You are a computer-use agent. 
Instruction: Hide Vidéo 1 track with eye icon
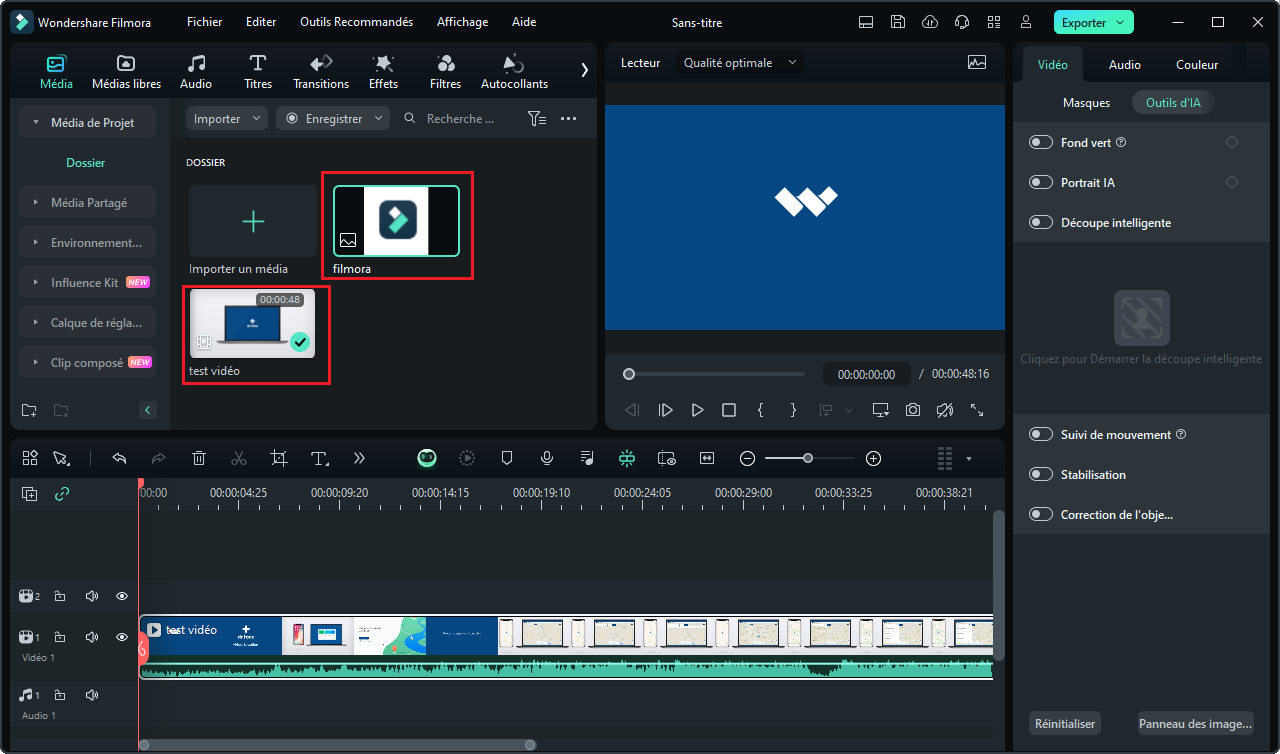(x=122, y=637)
